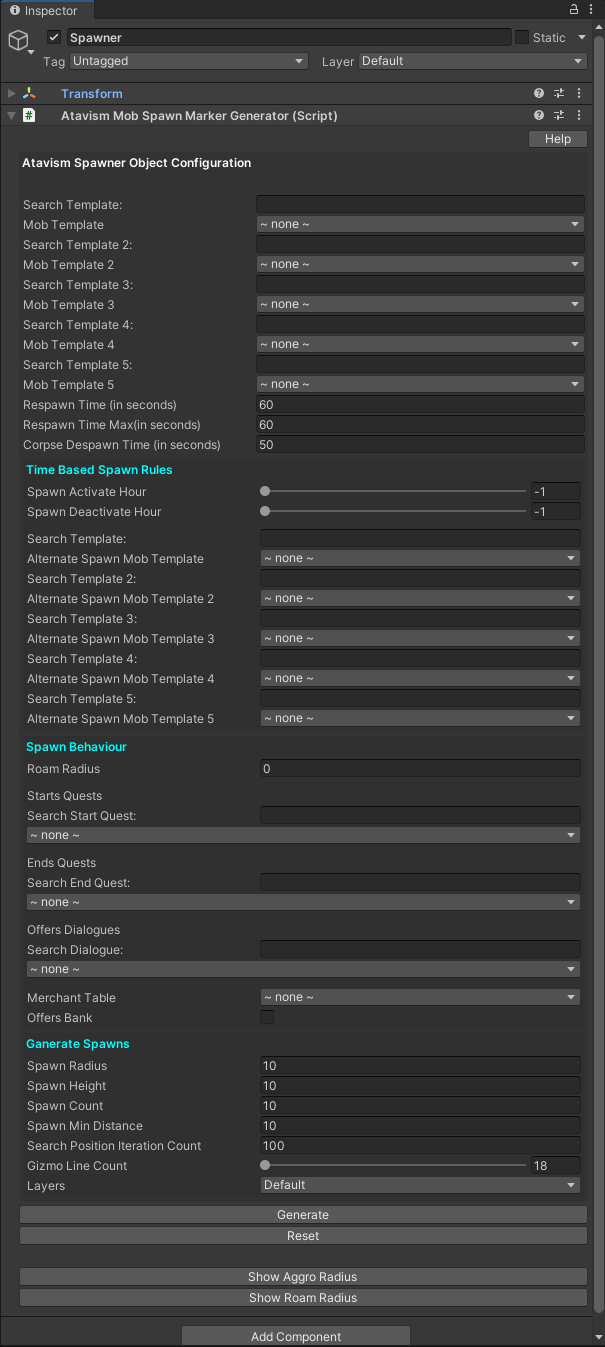Click the Inspector lock icon
The height and width of the screenshot is (1347, 605).
click(574, 9)
